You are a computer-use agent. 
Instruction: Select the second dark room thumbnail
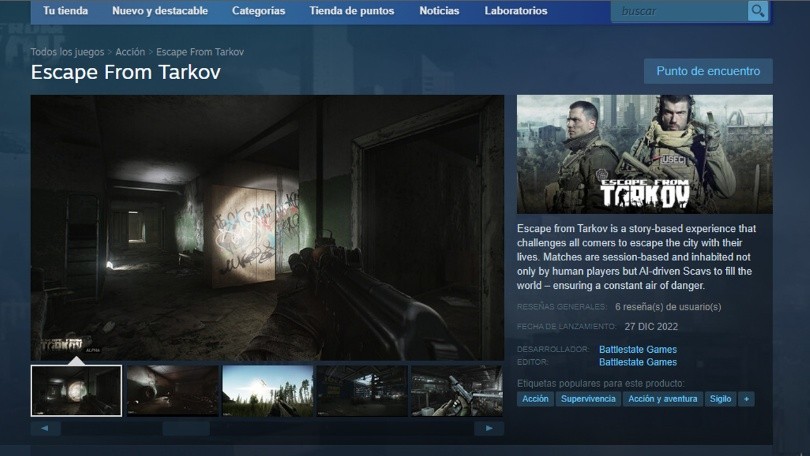173,390
